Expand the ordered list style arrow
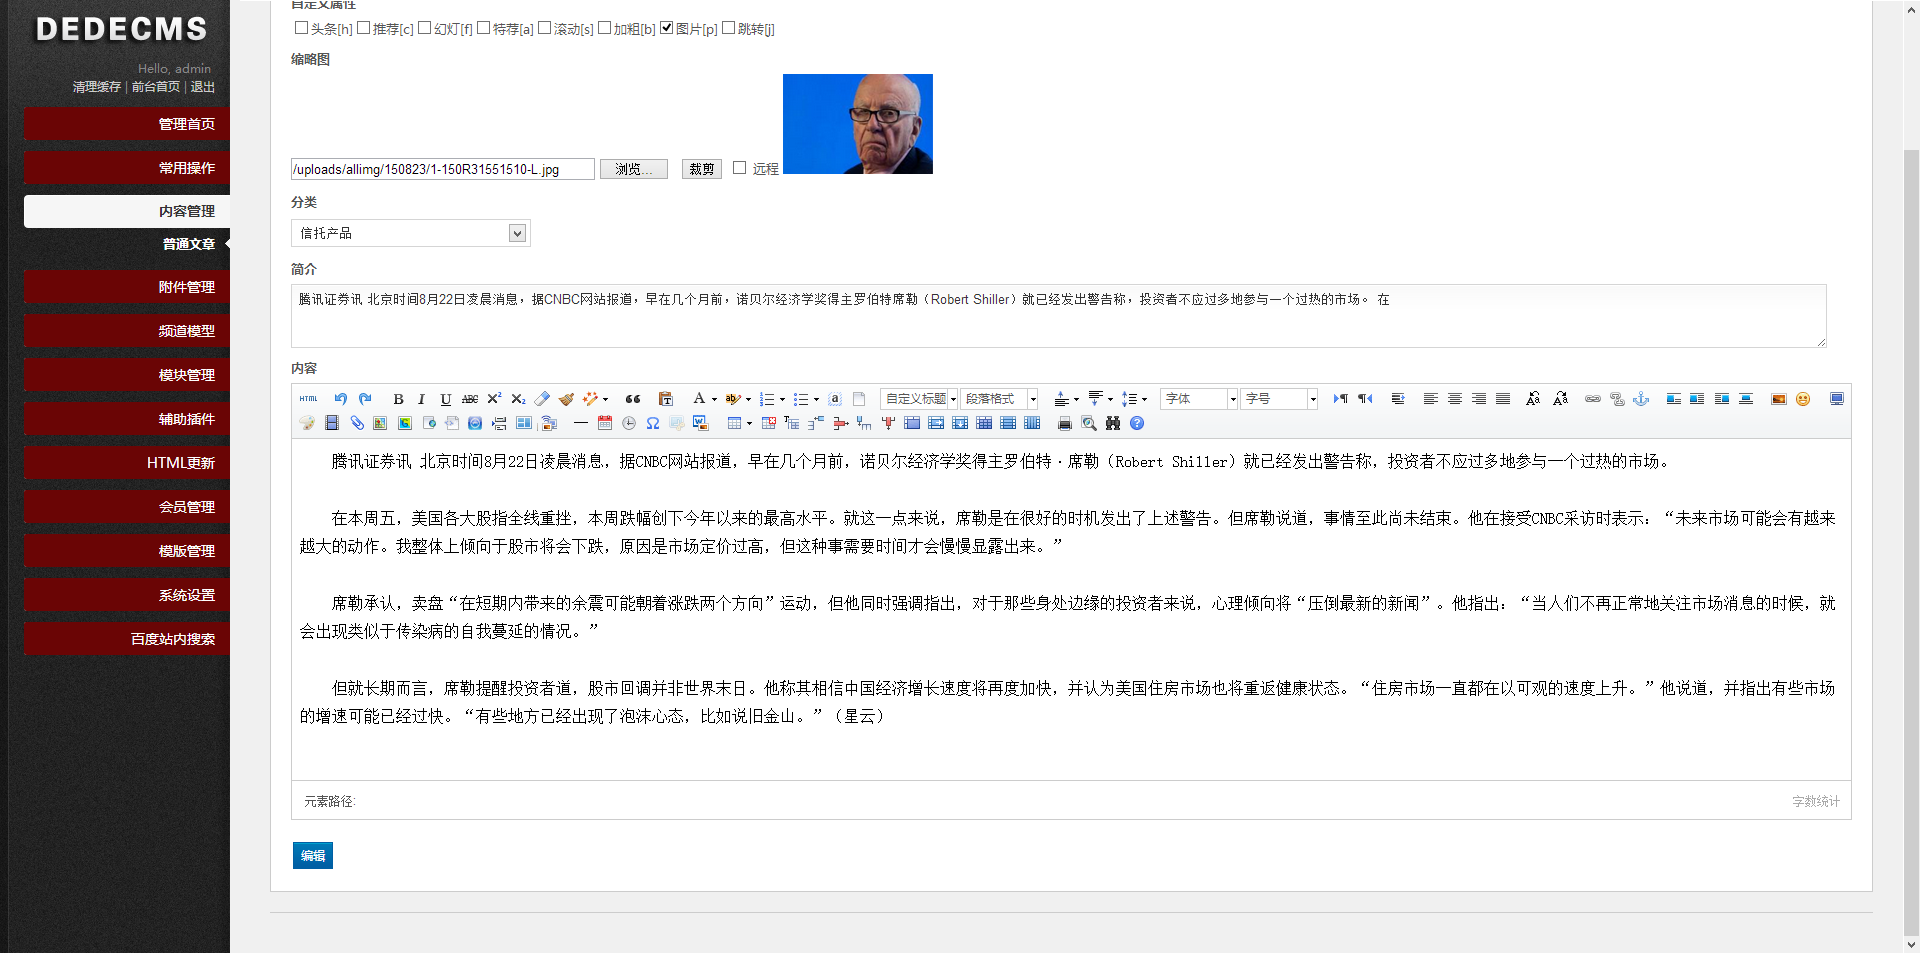Image resolution: width=1920 pixels, height=953 pixels. coord(782,400)
